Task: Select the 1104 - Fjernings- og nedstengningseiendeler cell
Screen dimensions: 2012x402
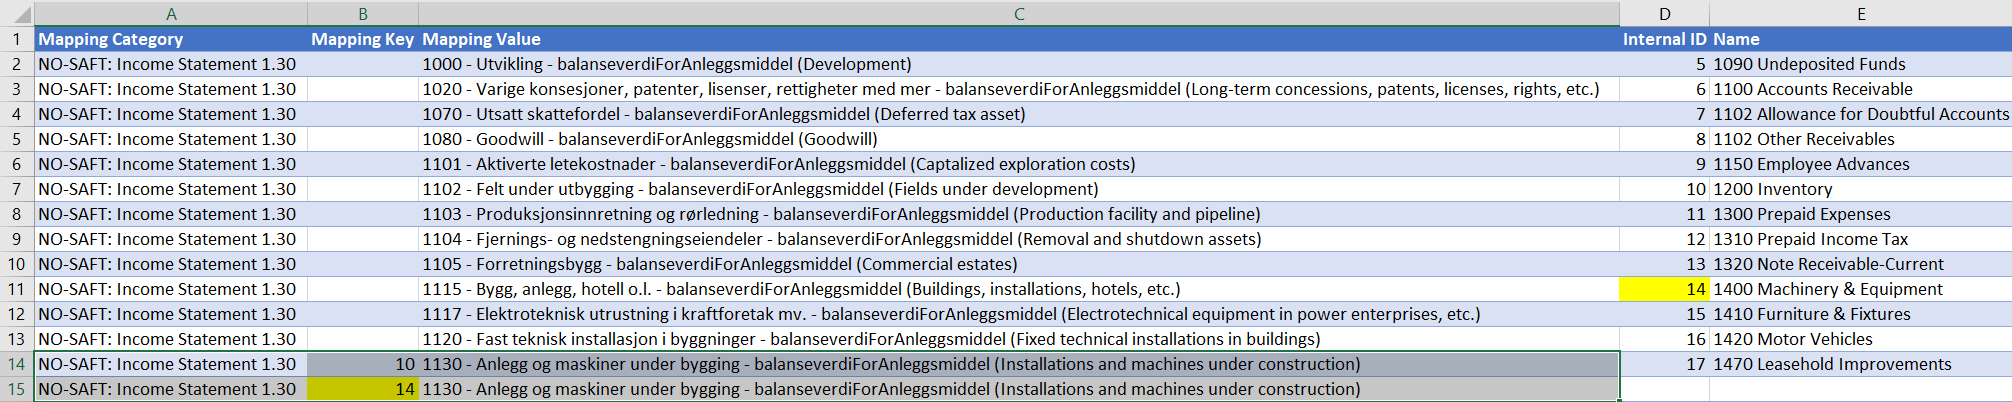Action: click(x=1019, y=239)
